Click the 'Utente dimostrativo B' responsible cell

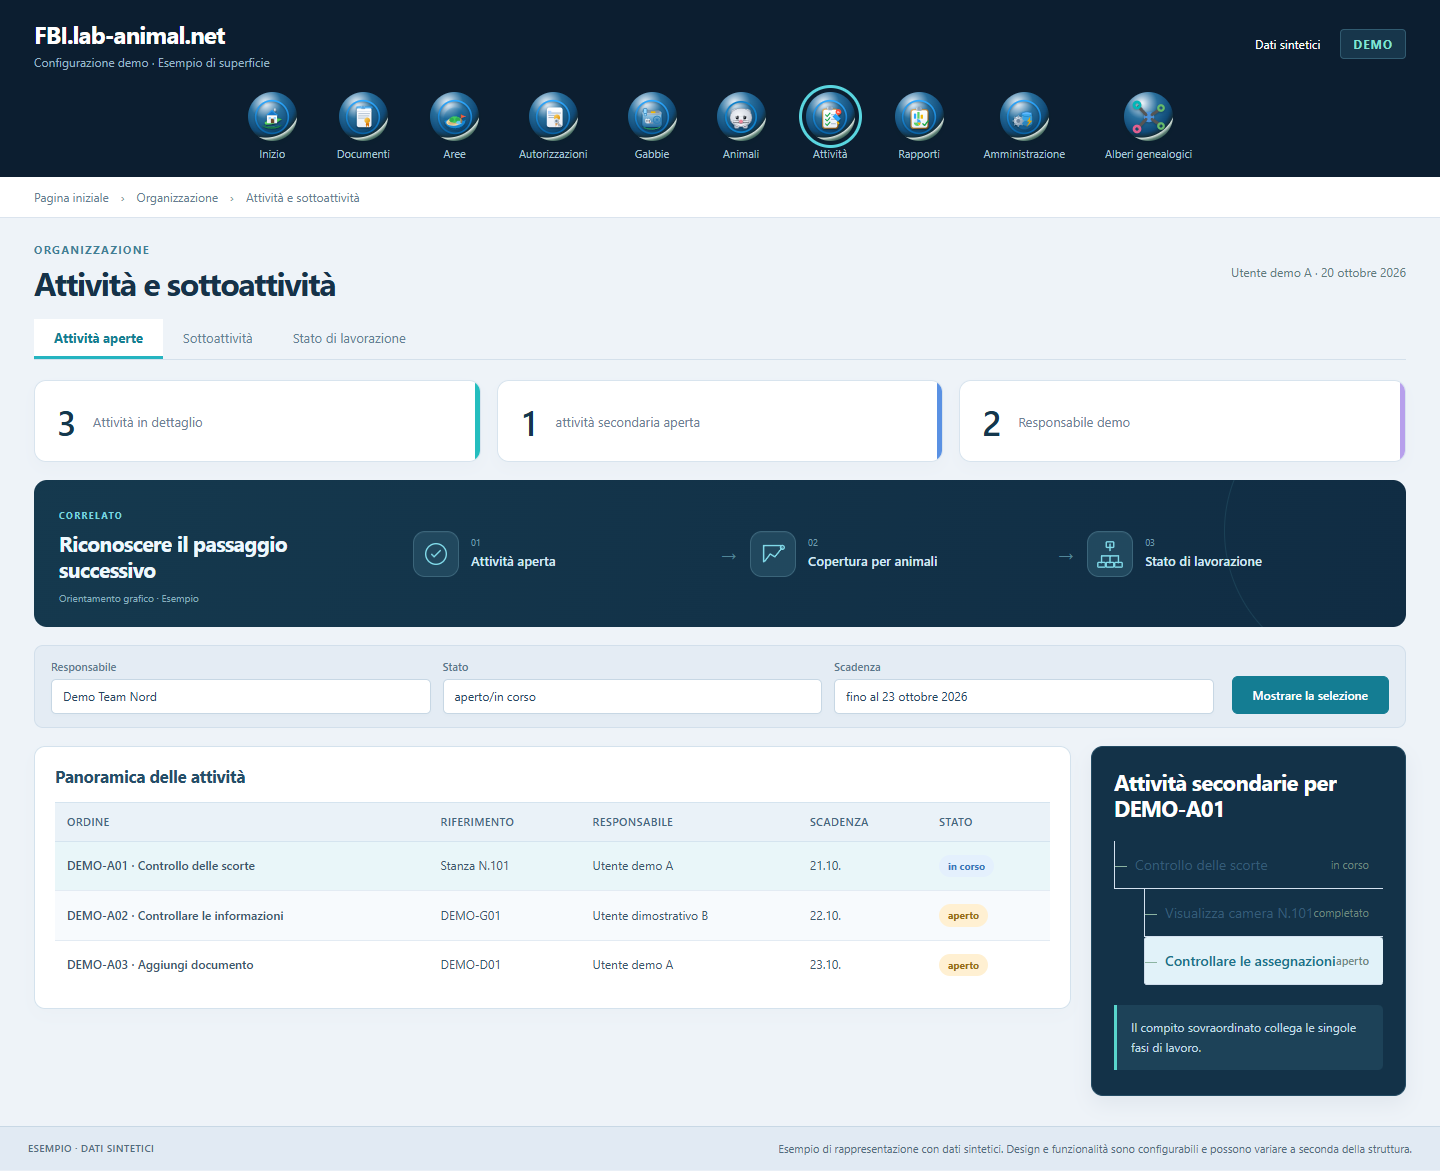pos(650,916)
